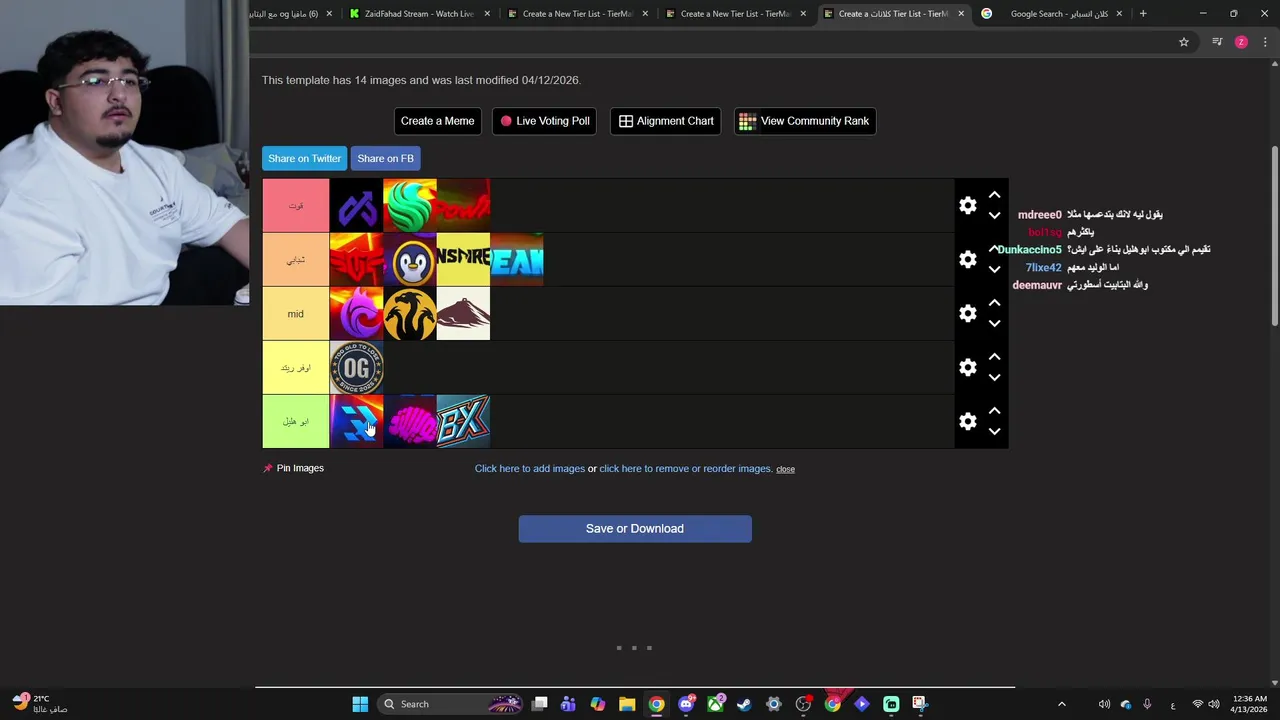Select the penguin logo thumbnail
Screen dimensions: 1280x720
tap(410, 259)
